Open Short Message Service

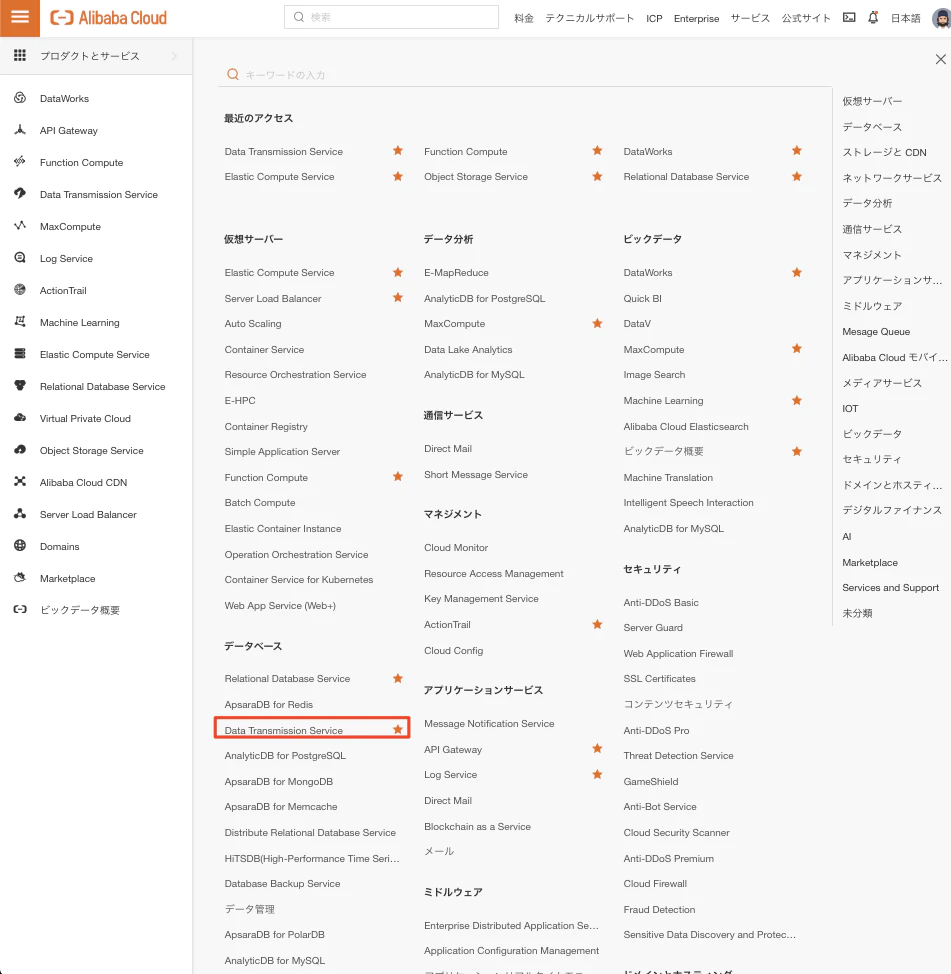[476, 475]
